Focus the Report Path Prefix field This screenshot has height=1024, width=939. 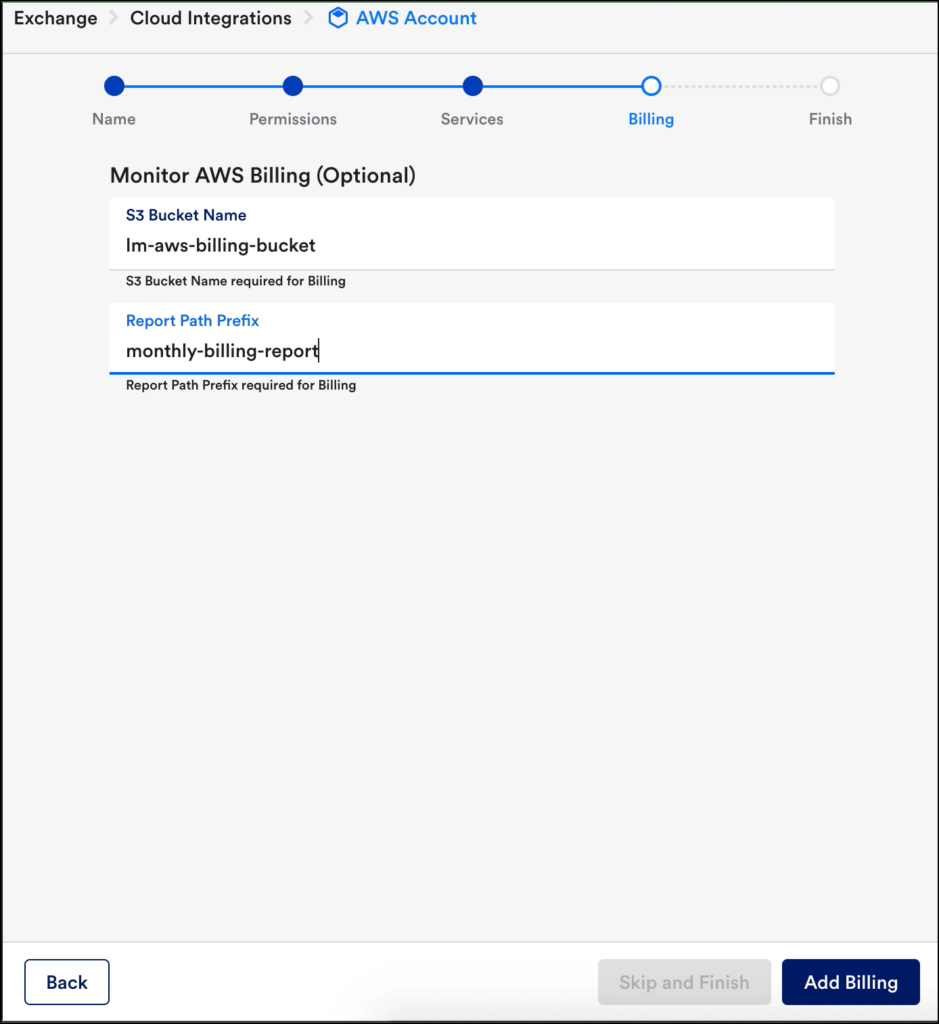tap(472, 338)
